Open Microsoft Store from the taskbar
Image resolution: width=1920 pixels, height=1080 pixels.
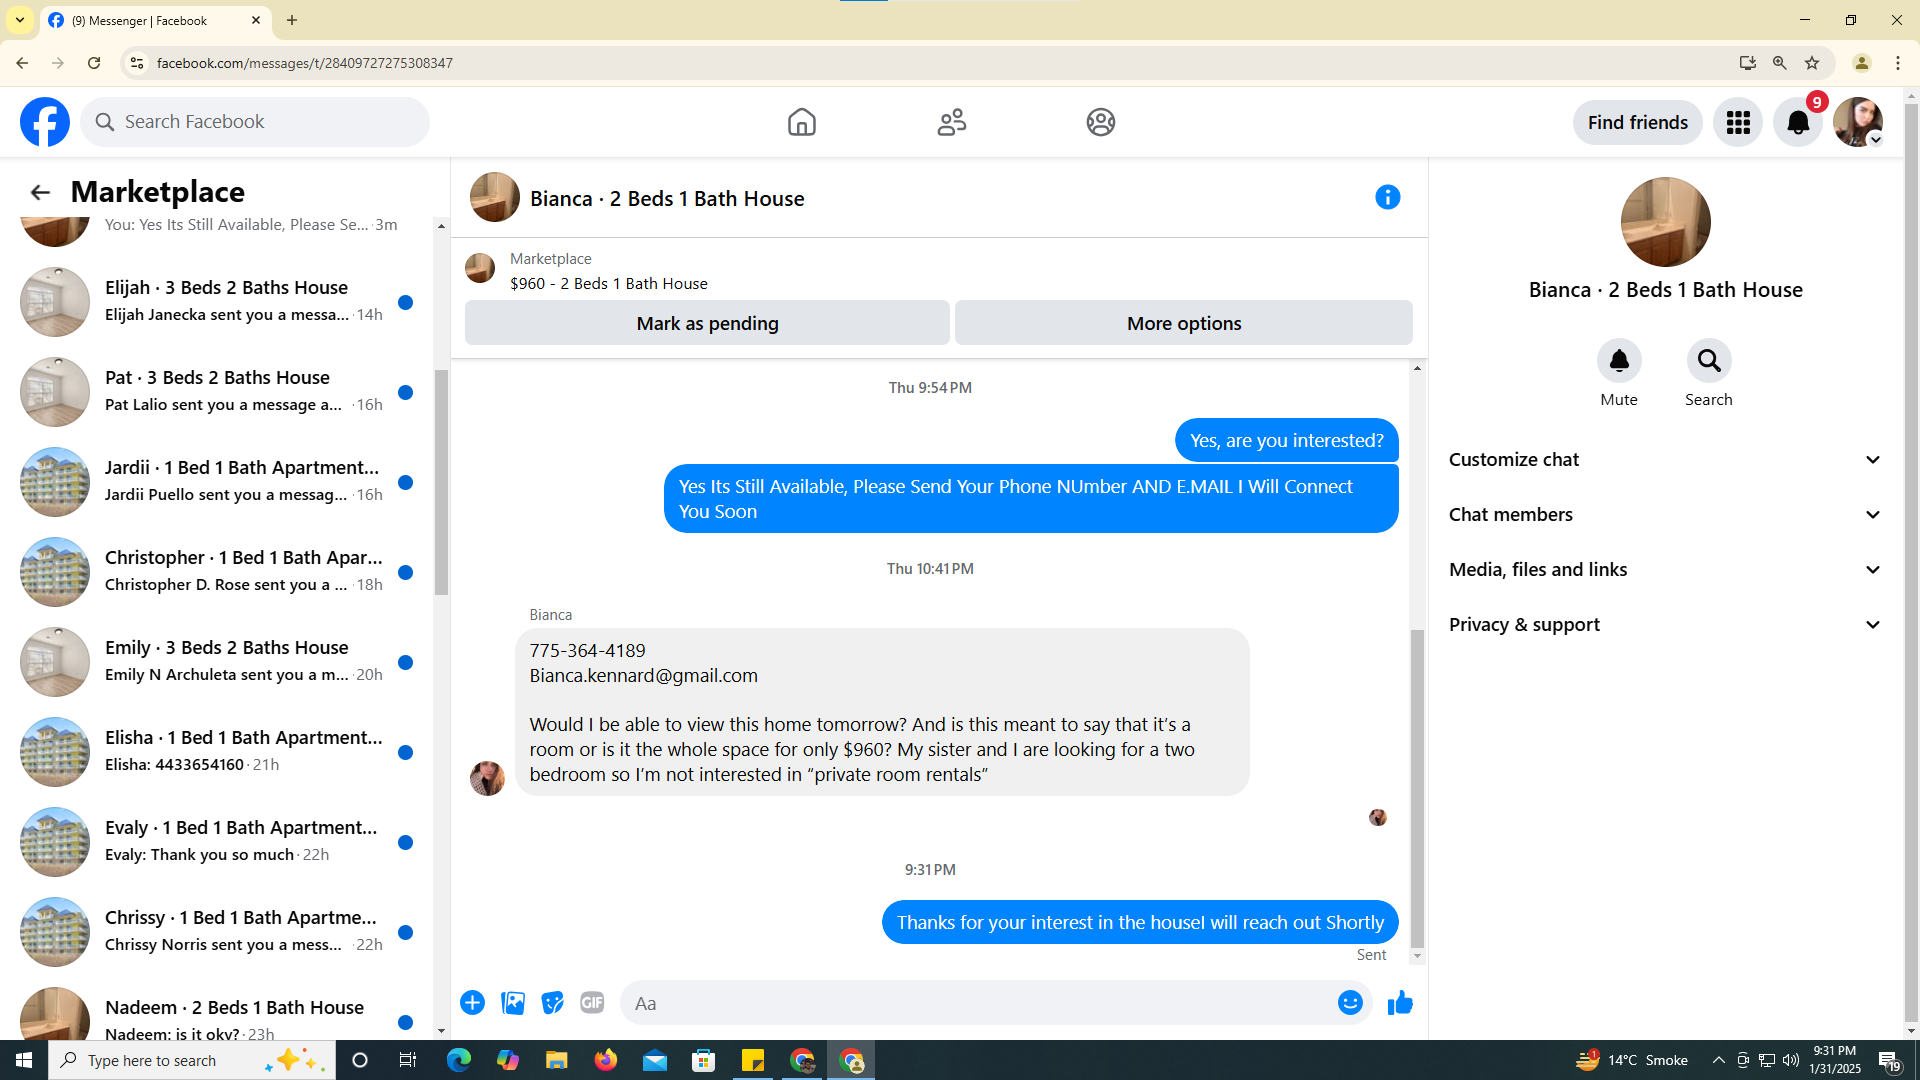point(704,1060)
